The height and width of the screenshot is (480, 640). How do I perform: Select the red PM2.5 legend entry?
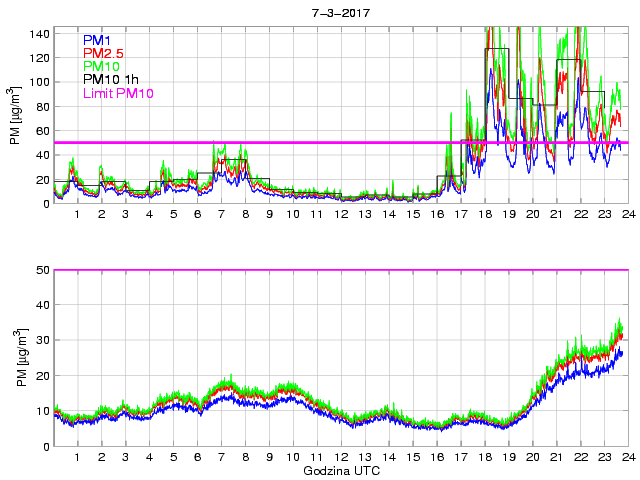coord(104,53)
